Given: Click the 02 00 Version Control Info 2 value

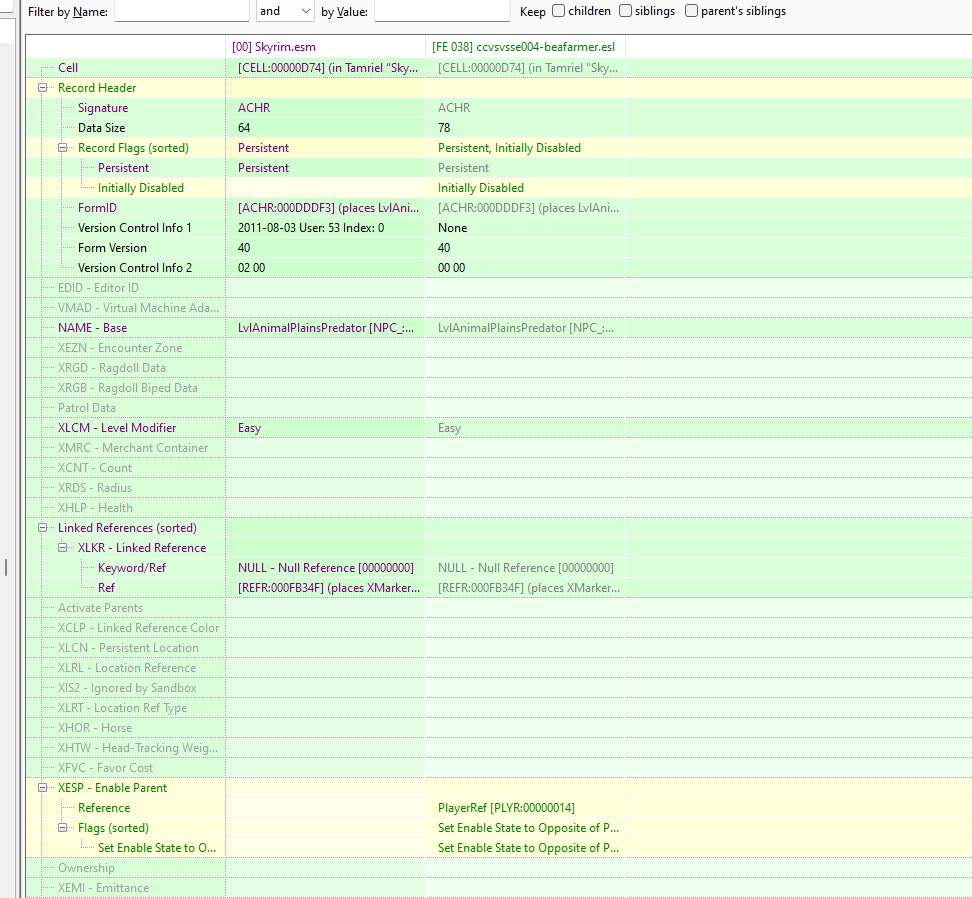Looking at the screenshot, I should [x=251, y=268].
